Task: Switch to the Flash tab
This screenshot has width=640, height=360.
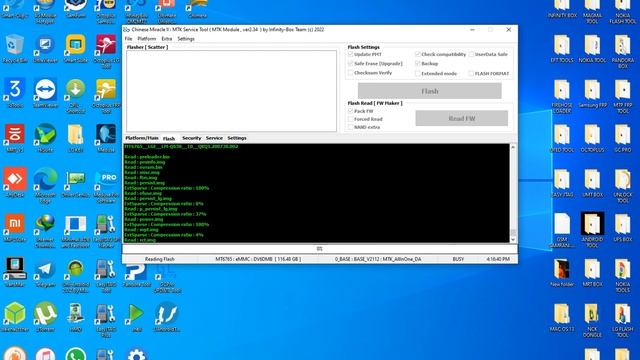Action: (169, 138)
